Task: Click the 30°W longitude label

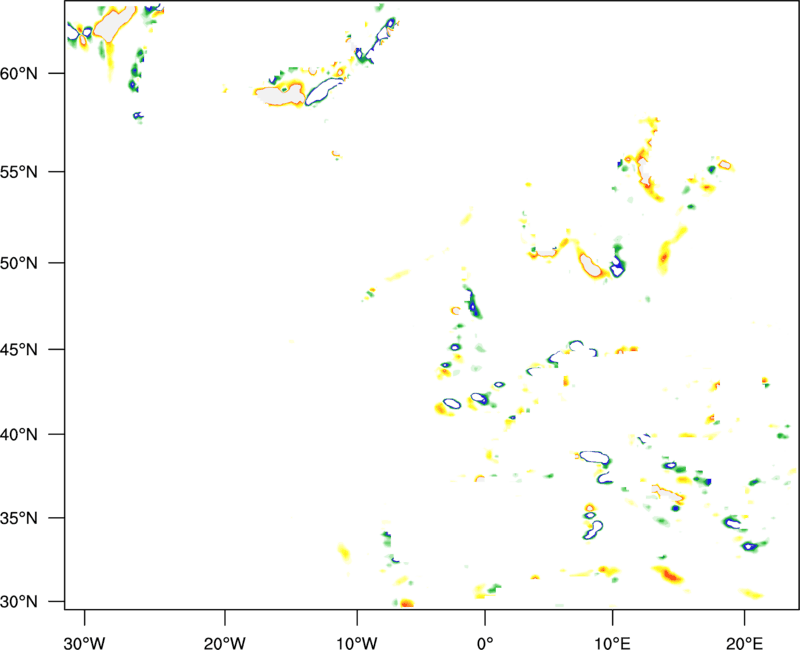Action: [84, 643]
